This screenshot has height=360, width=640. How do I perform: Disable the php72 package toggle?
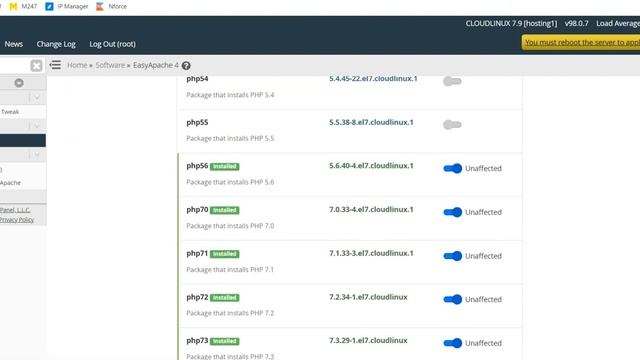click(452, 299)
